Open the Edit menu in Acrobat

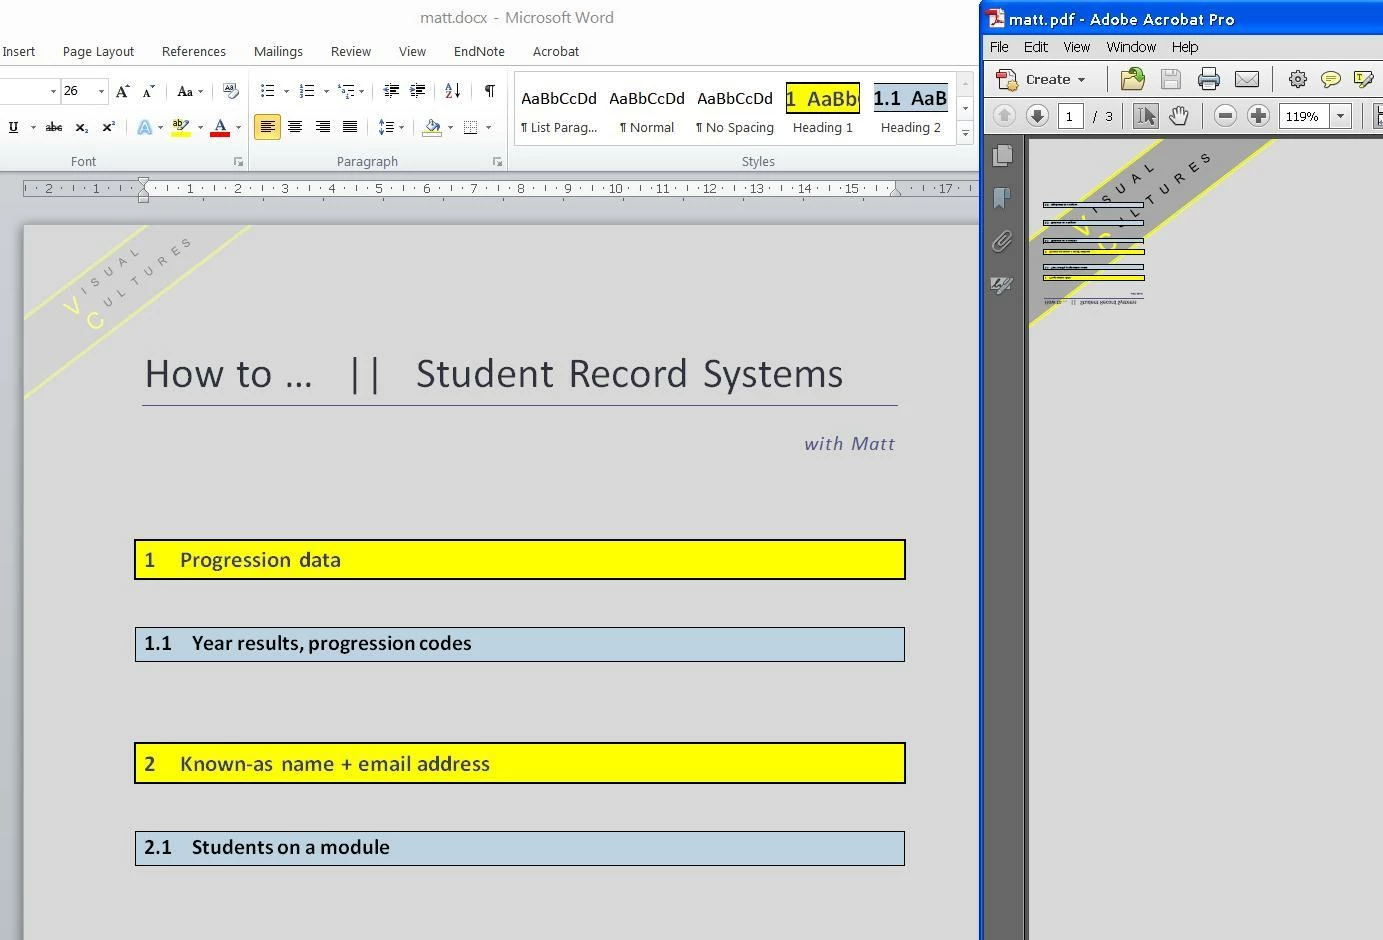coord(1036,47)
